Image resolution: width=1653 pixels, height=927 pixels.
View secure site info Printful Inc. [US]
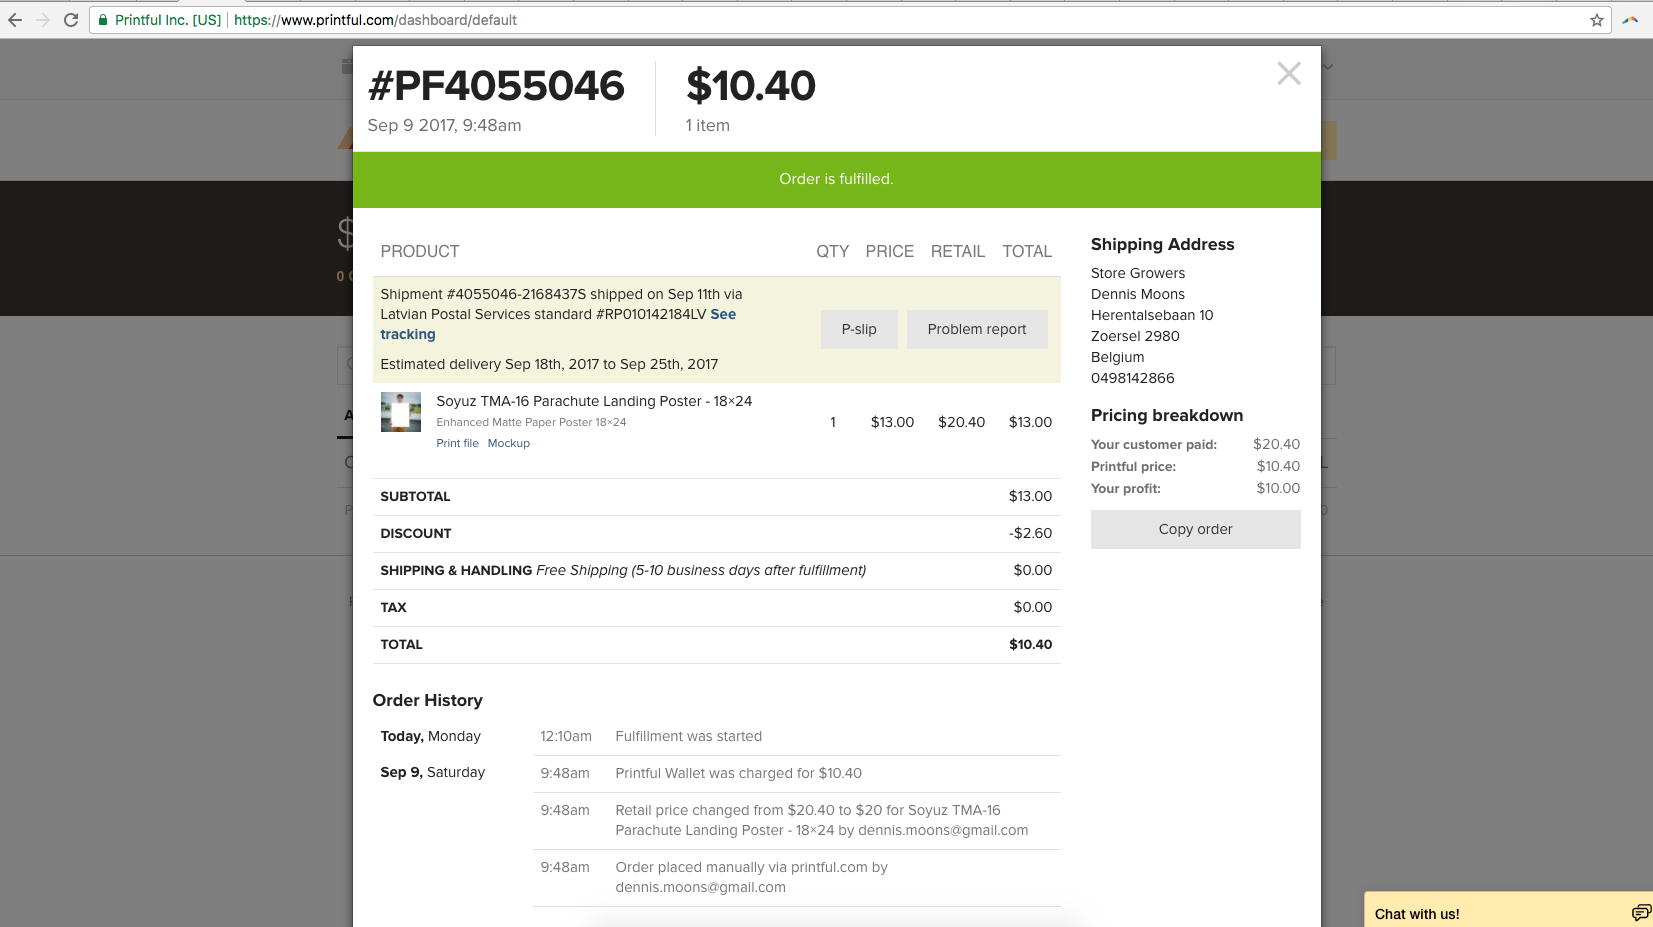click(x=160, y=20)
